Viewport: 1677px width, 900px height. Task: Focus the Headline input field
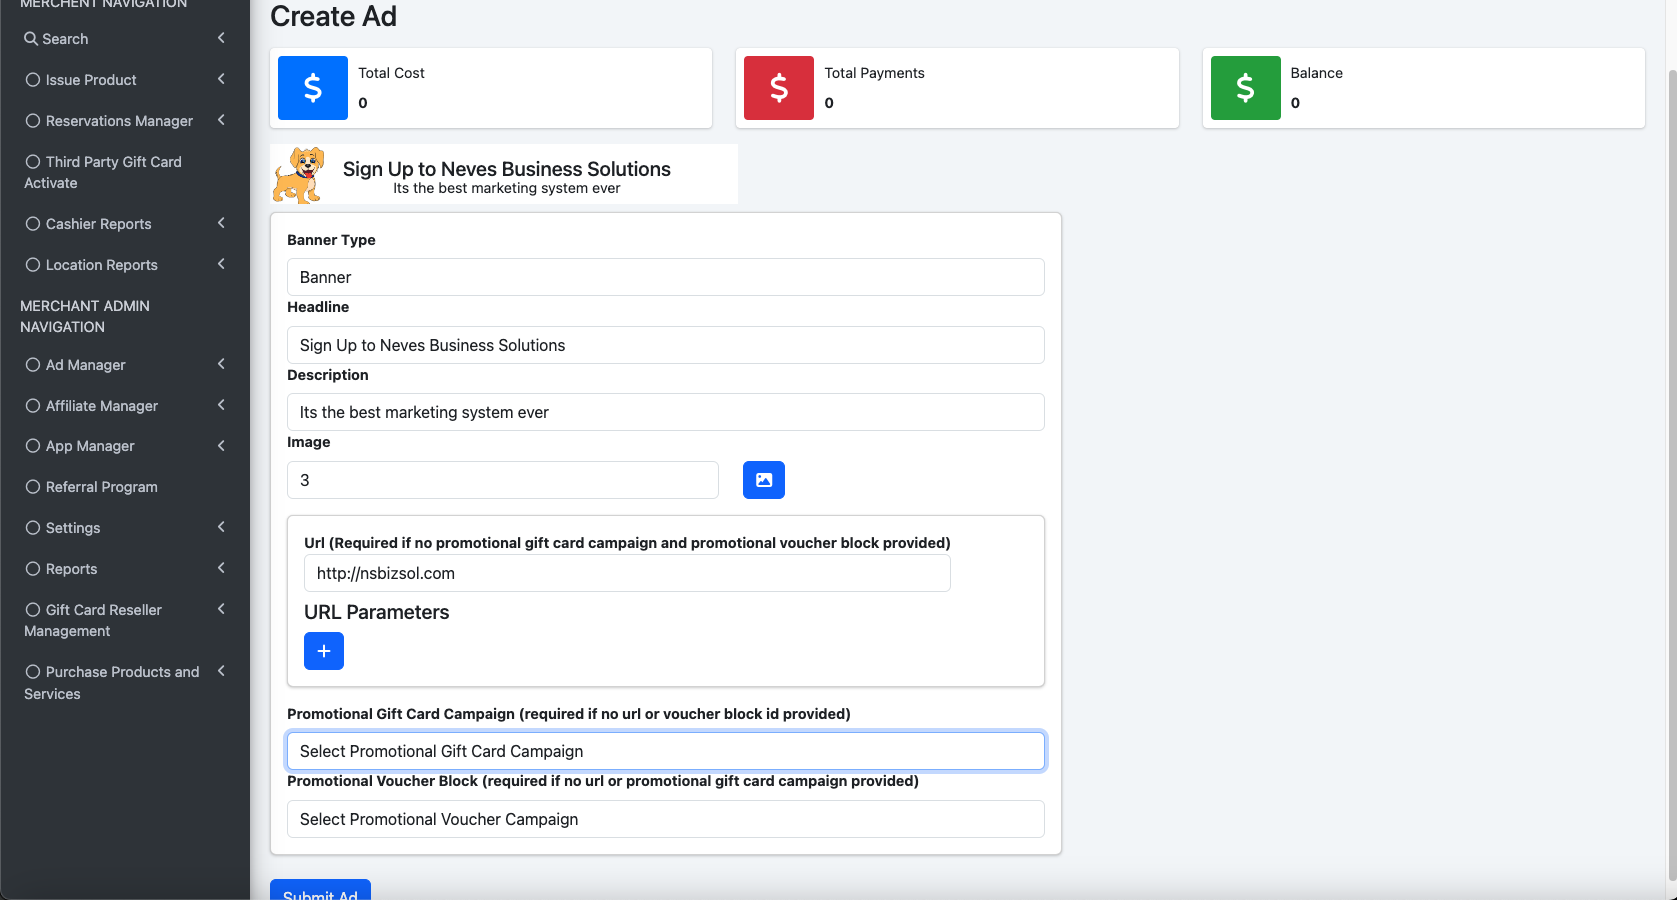click(x=666, y=345)
